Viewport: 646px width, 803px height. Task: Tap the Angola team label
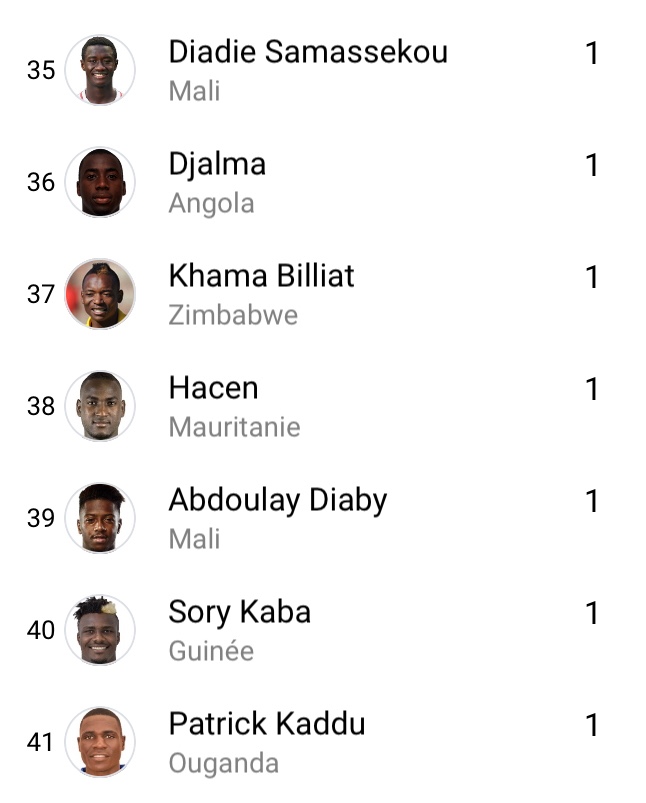coord(212,203)
